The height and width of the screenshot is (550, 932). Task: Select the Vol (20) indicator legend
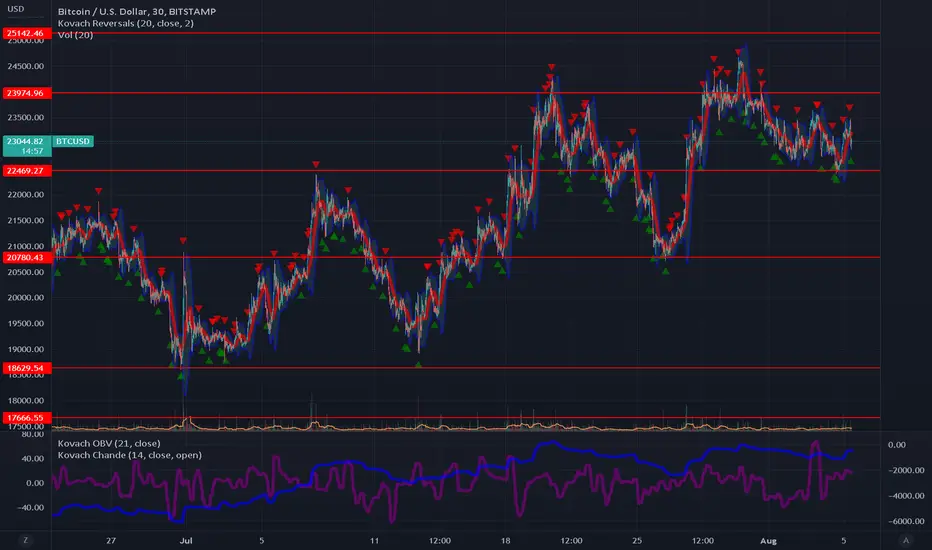pyautogui.click(x=75, y=35)
